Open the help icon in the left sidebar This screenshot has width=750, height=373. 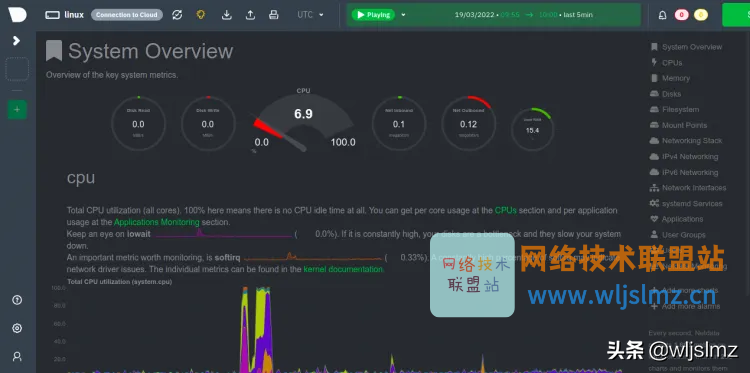tap(17, 300)
